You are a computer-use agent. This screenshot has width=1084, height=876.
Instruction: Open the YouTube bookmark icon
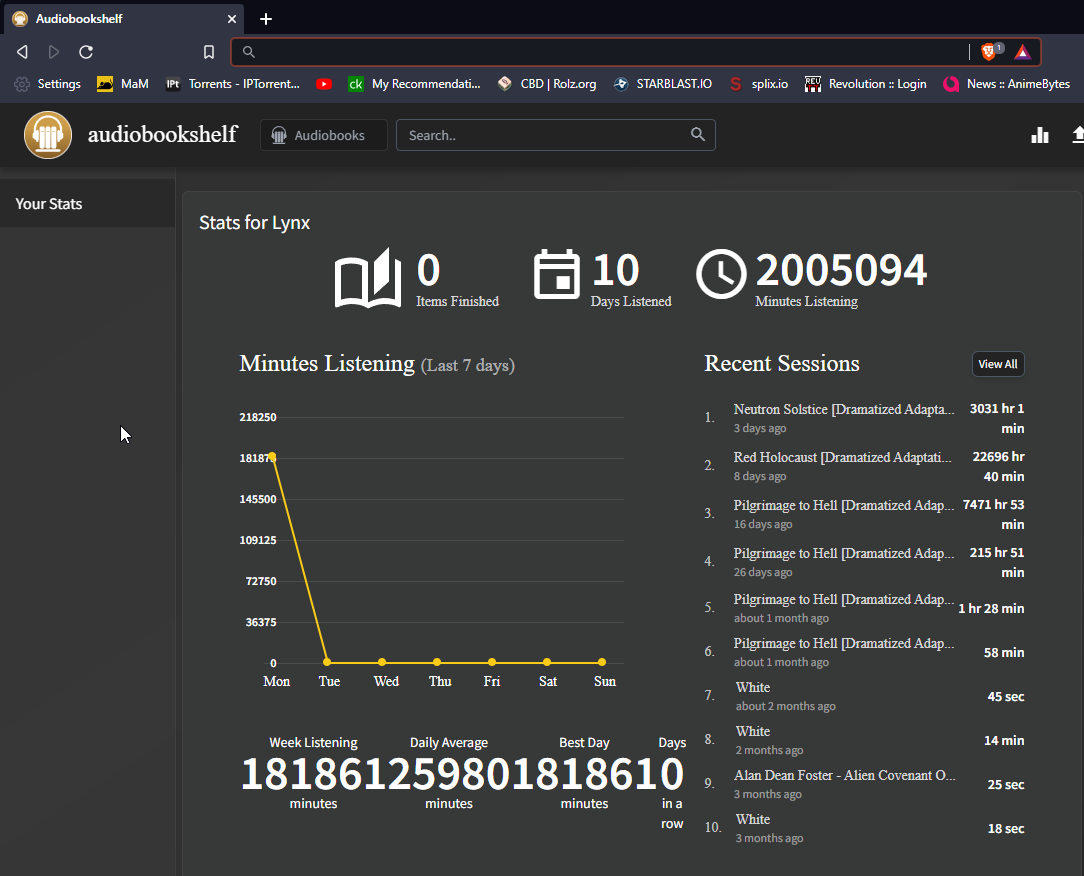[324, 84]
